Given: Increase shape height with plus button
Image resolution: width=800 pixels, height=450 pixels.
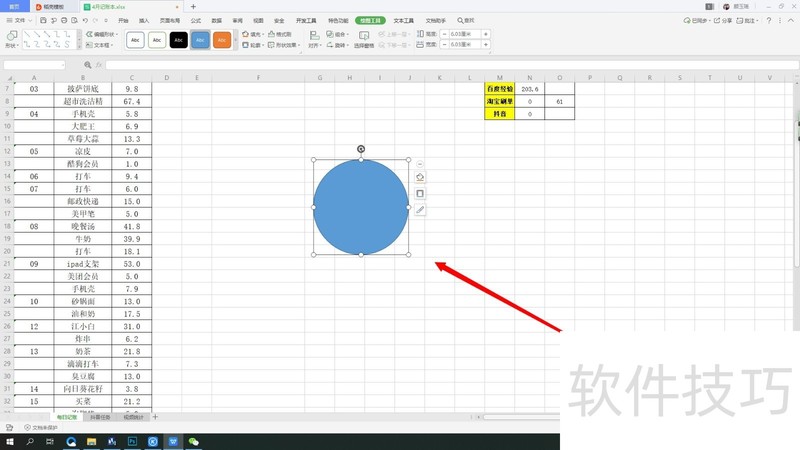Looking at the screenshot, I should click(x=486, y=34).
